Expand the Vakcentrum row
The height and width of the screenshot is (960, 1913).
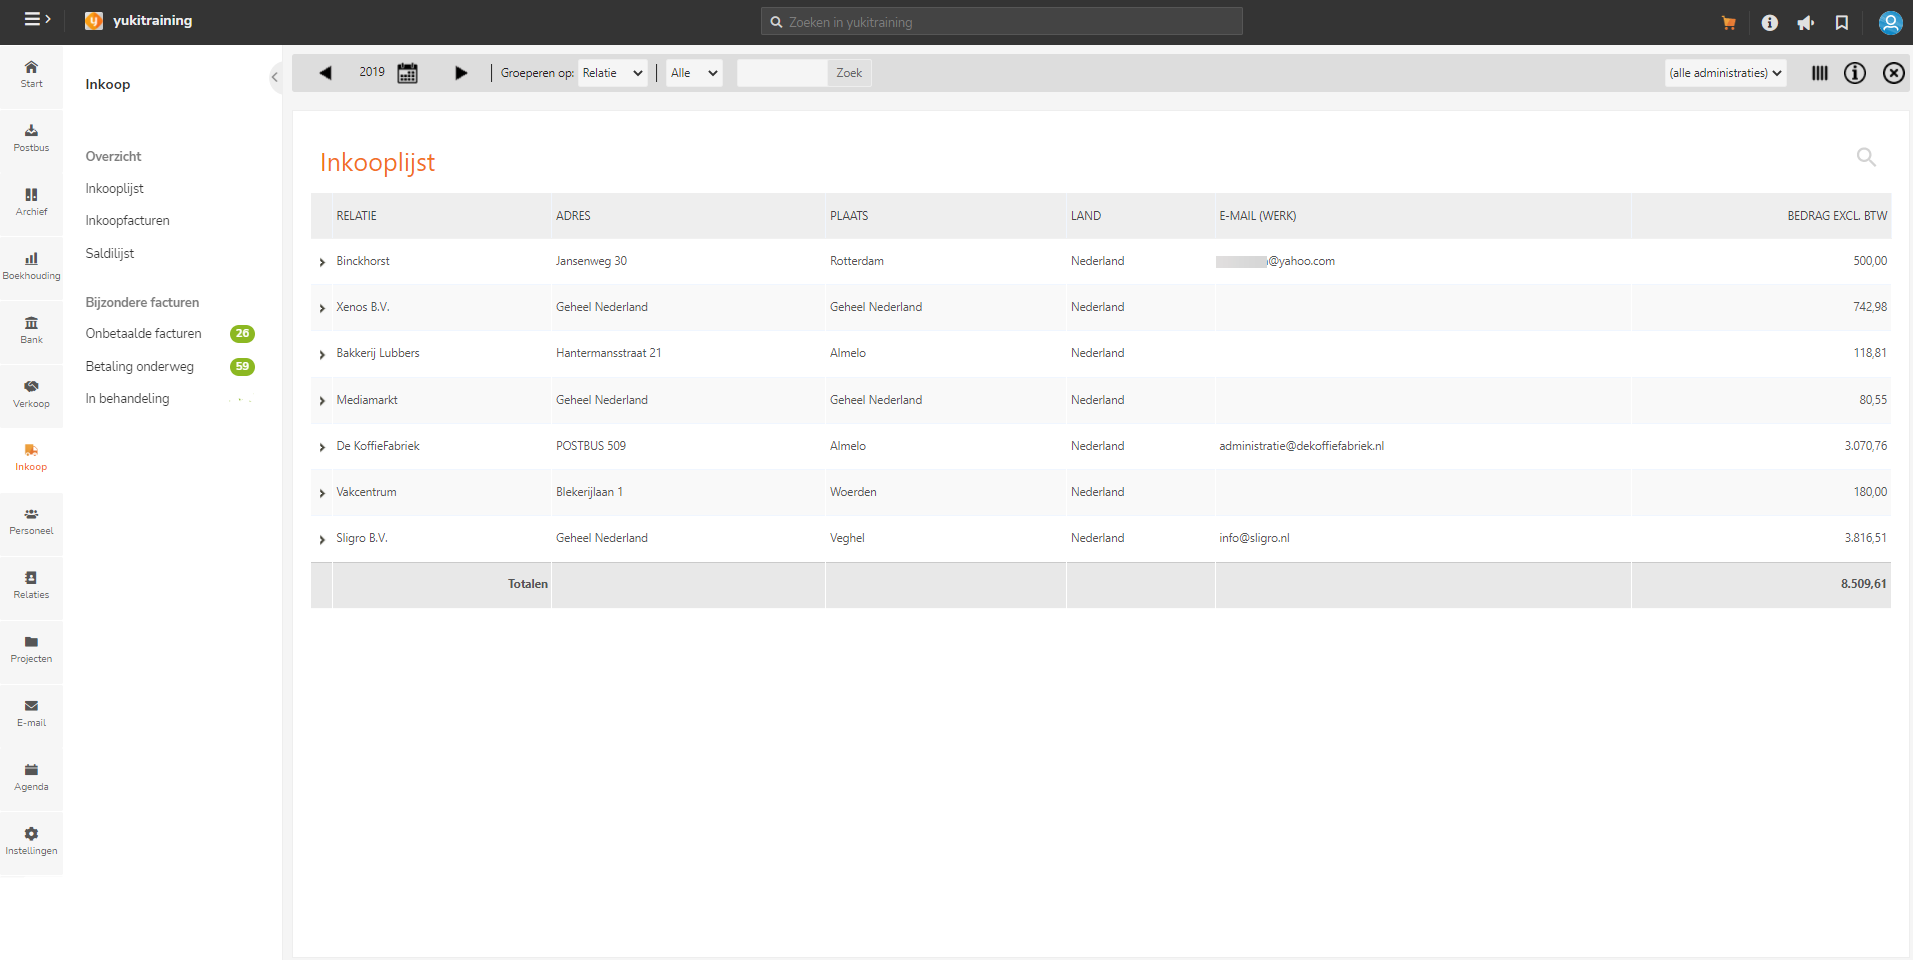point(322,493)
